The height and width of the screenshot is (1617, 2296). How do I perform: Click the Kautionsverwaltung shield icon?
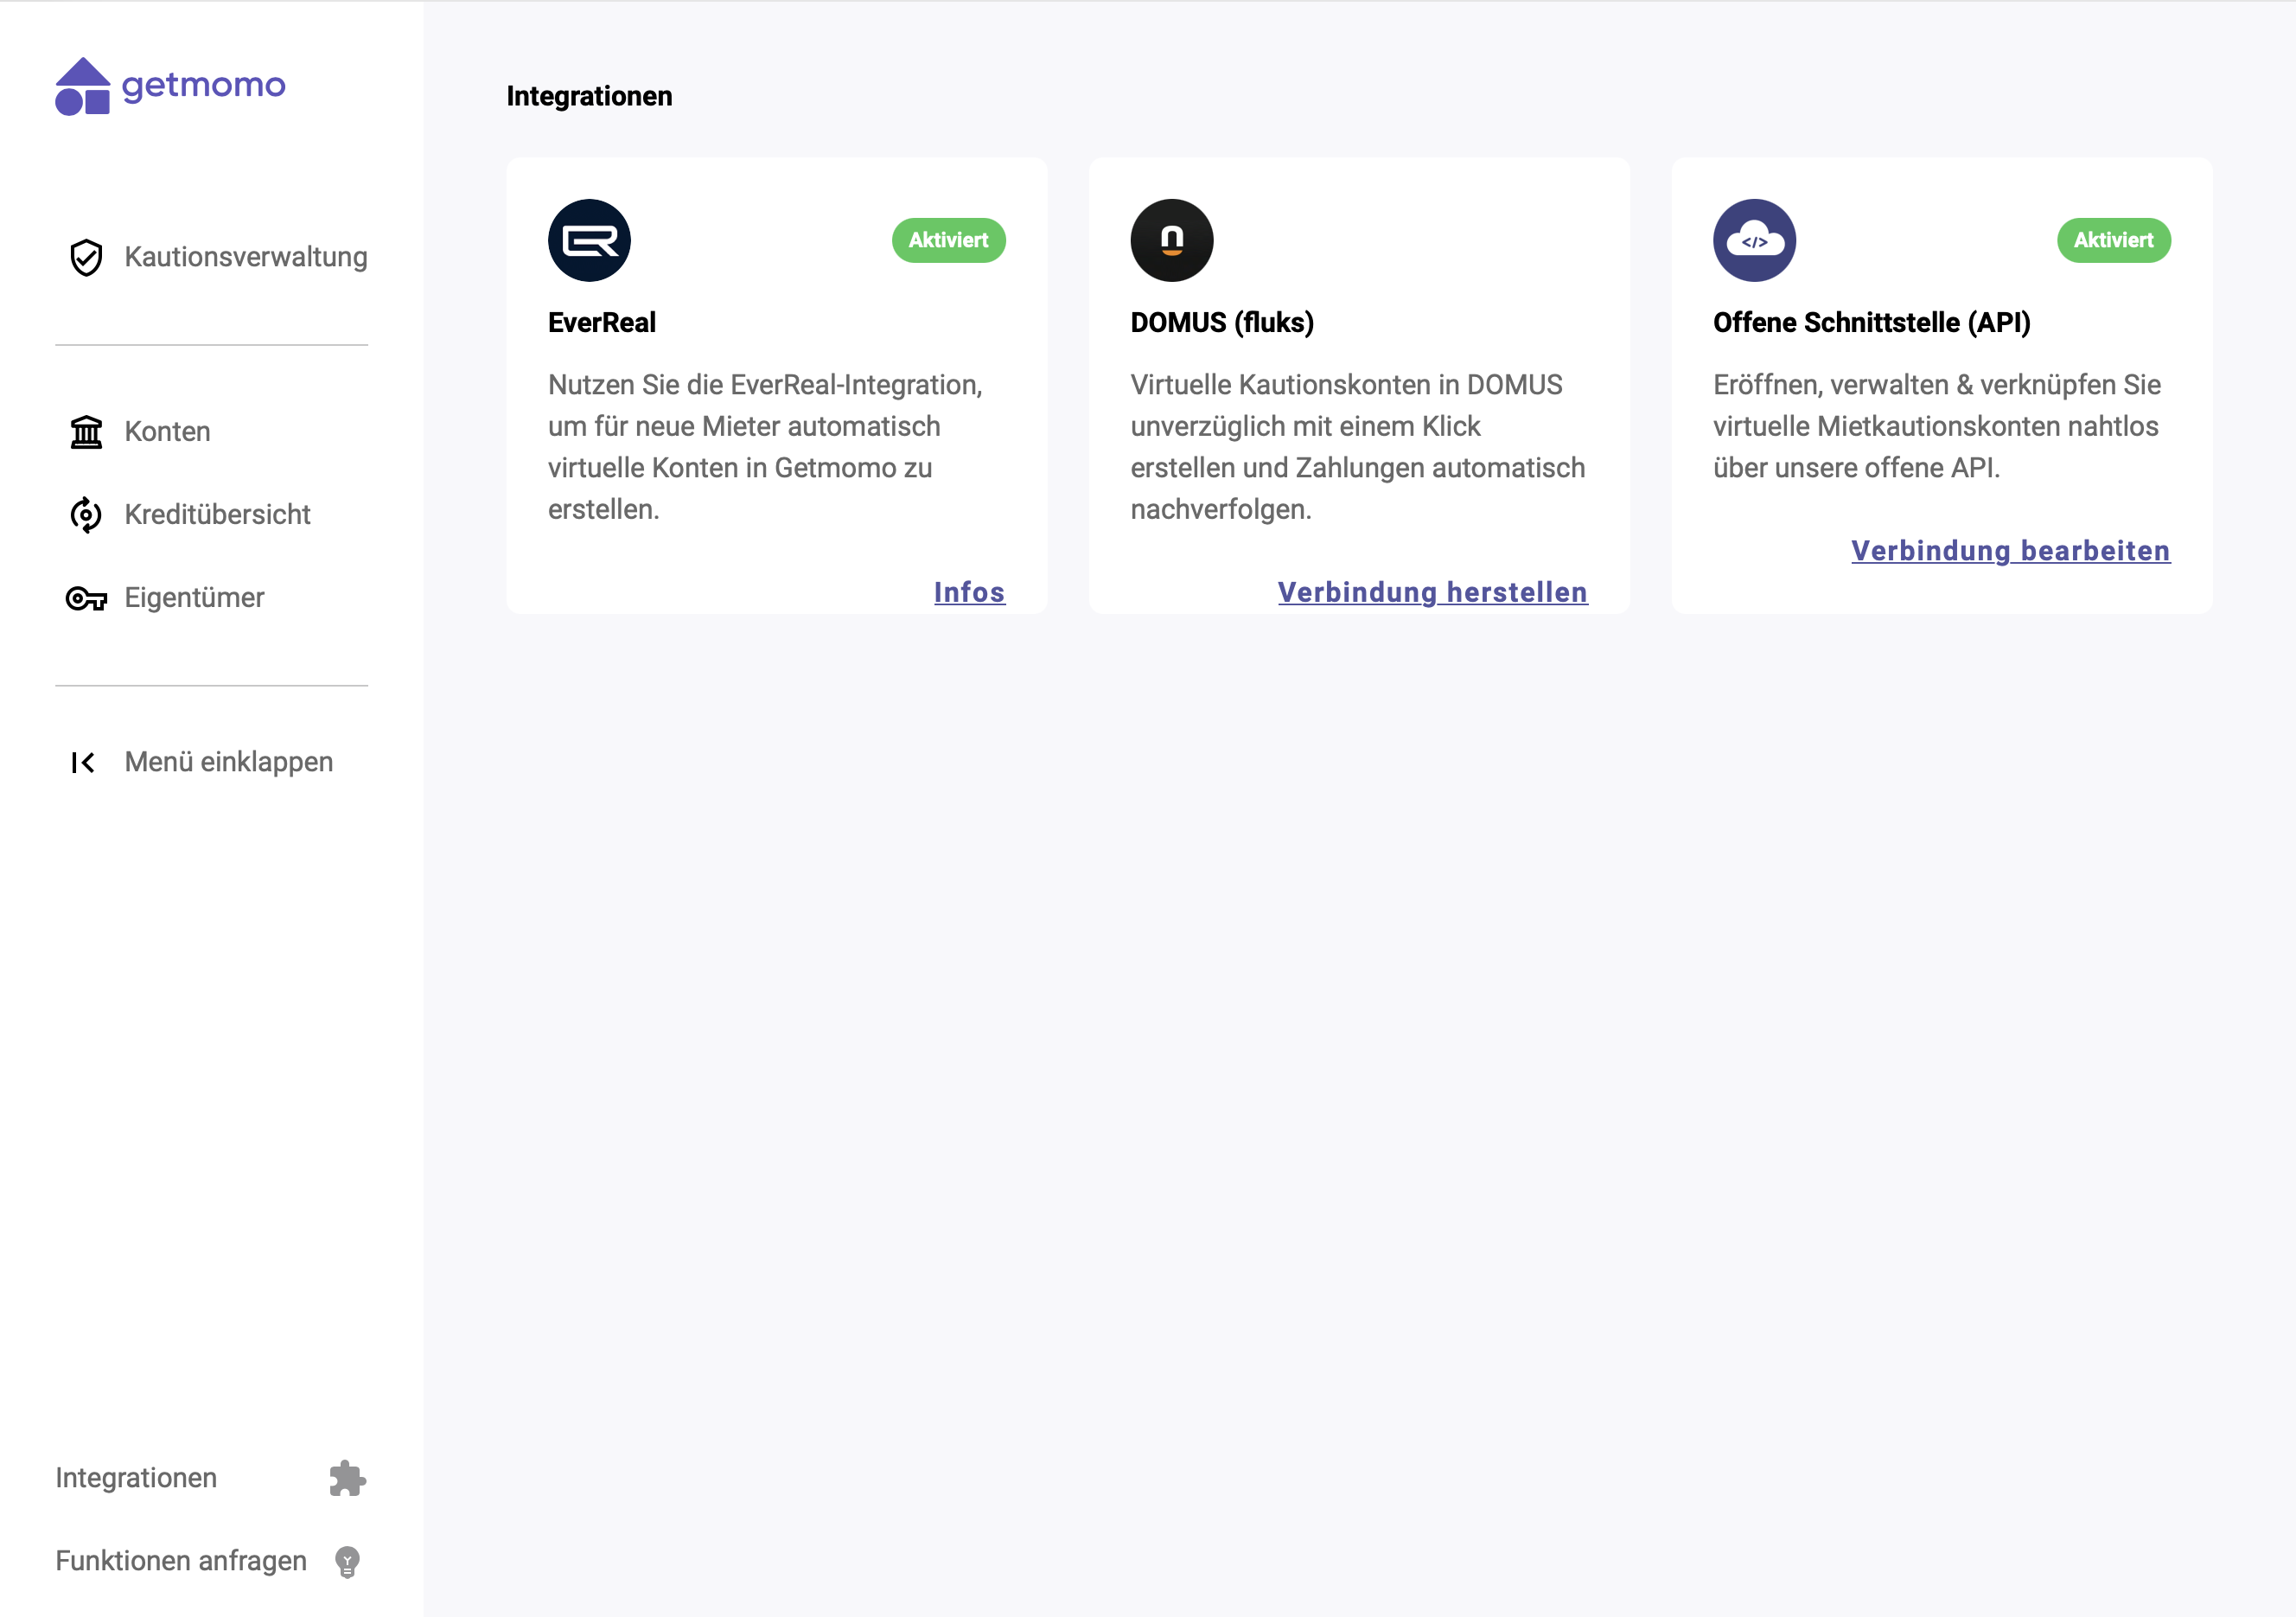[86, 257]
